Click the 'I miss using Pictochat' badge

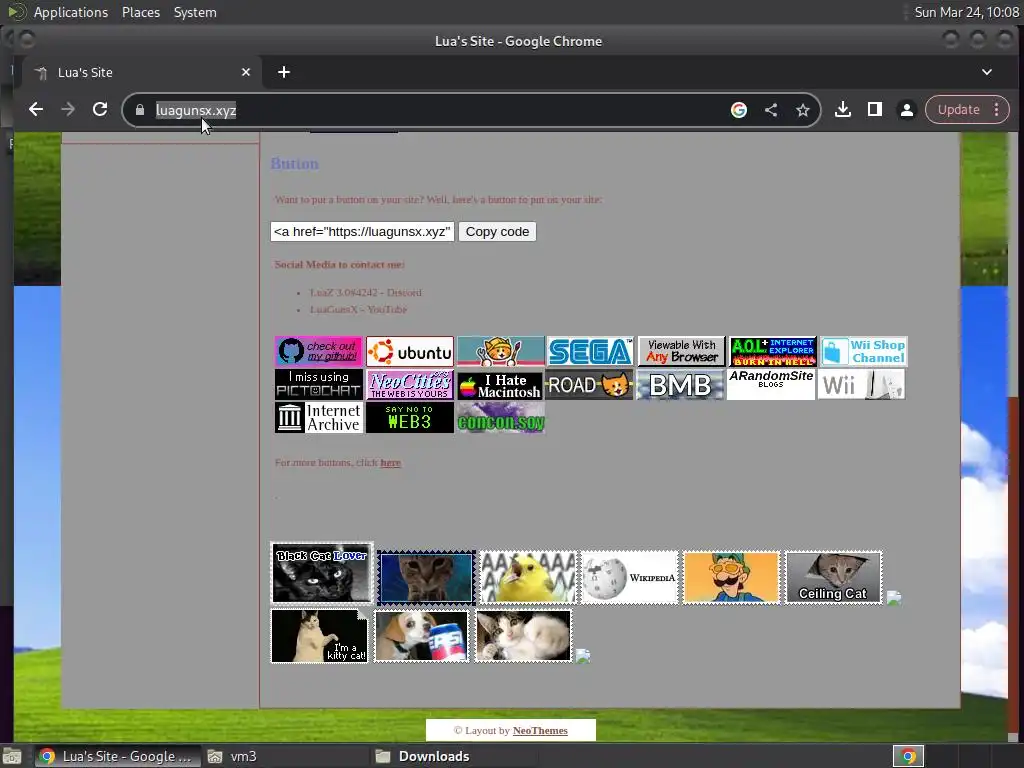[x=319, y=384]
